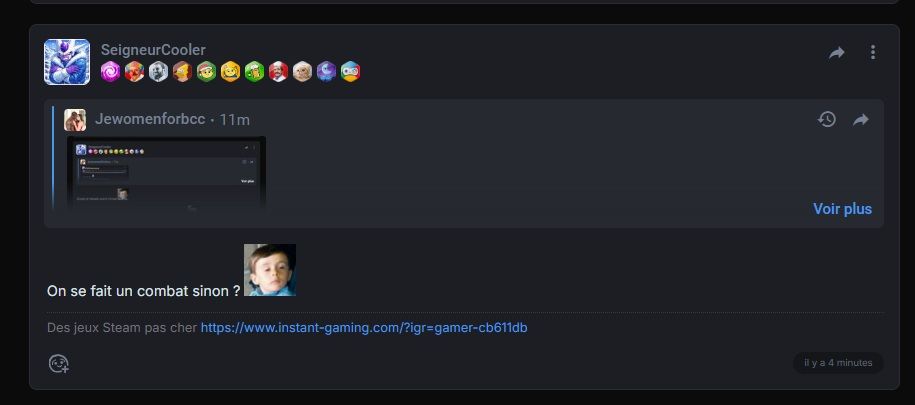View quote history clock icon

[x=826, y=120]
